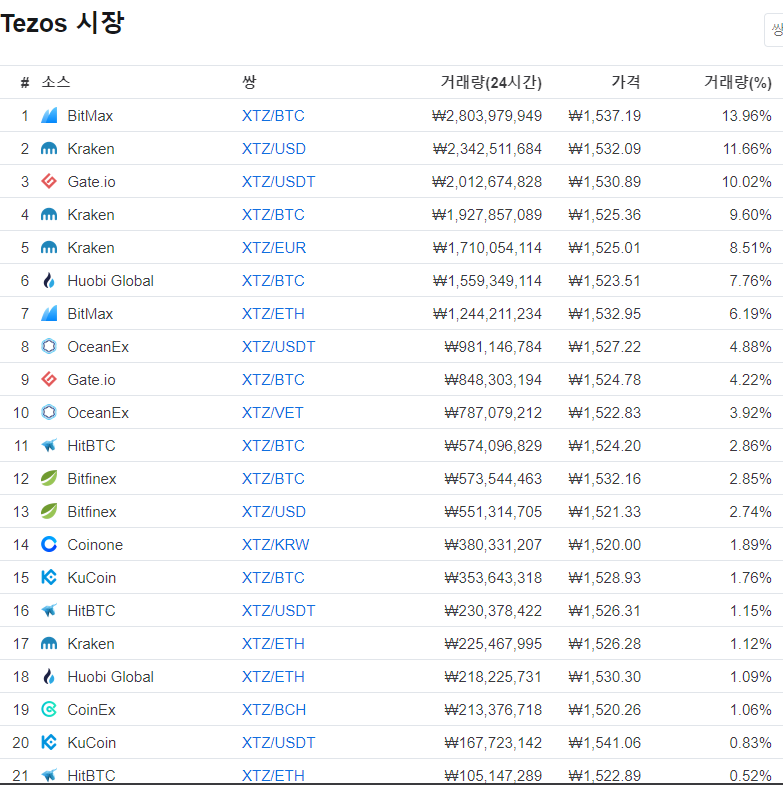Click the Kraken logo icon in row 2

[x=49, y=149]
